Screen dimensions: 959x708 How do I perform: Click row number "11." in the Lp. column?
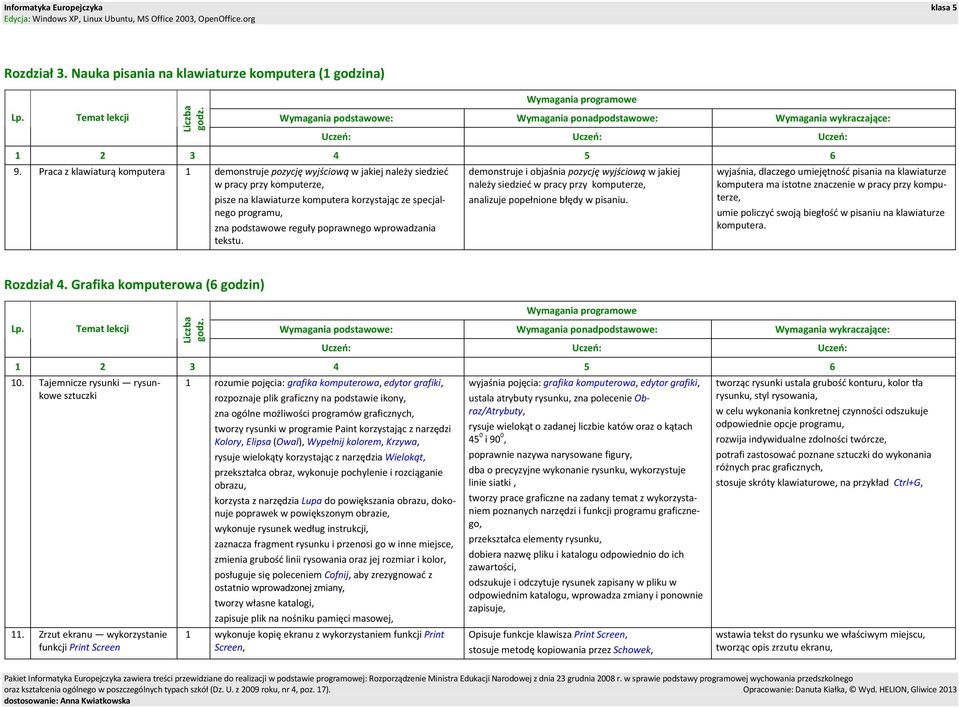click(17, 635)
